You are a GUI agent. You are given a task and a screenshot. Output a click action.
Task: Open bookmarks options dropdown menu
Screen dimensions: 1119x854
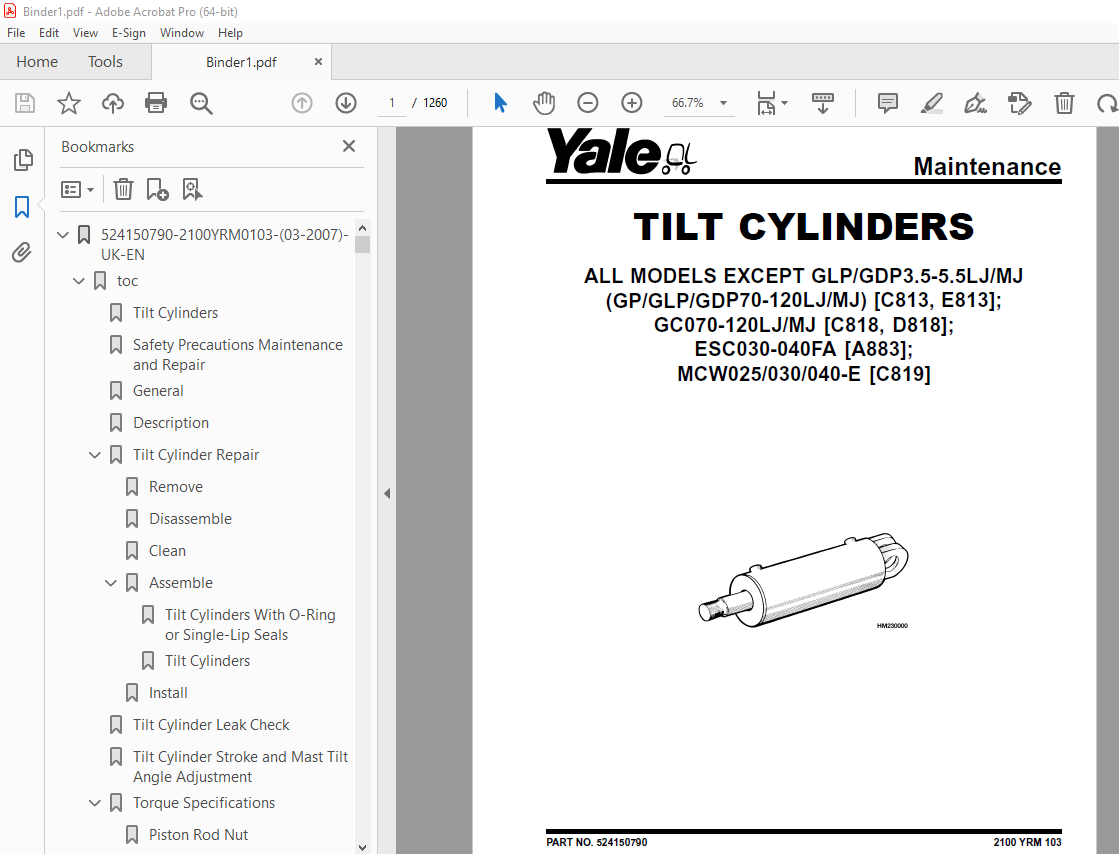[x=77, y=189]
